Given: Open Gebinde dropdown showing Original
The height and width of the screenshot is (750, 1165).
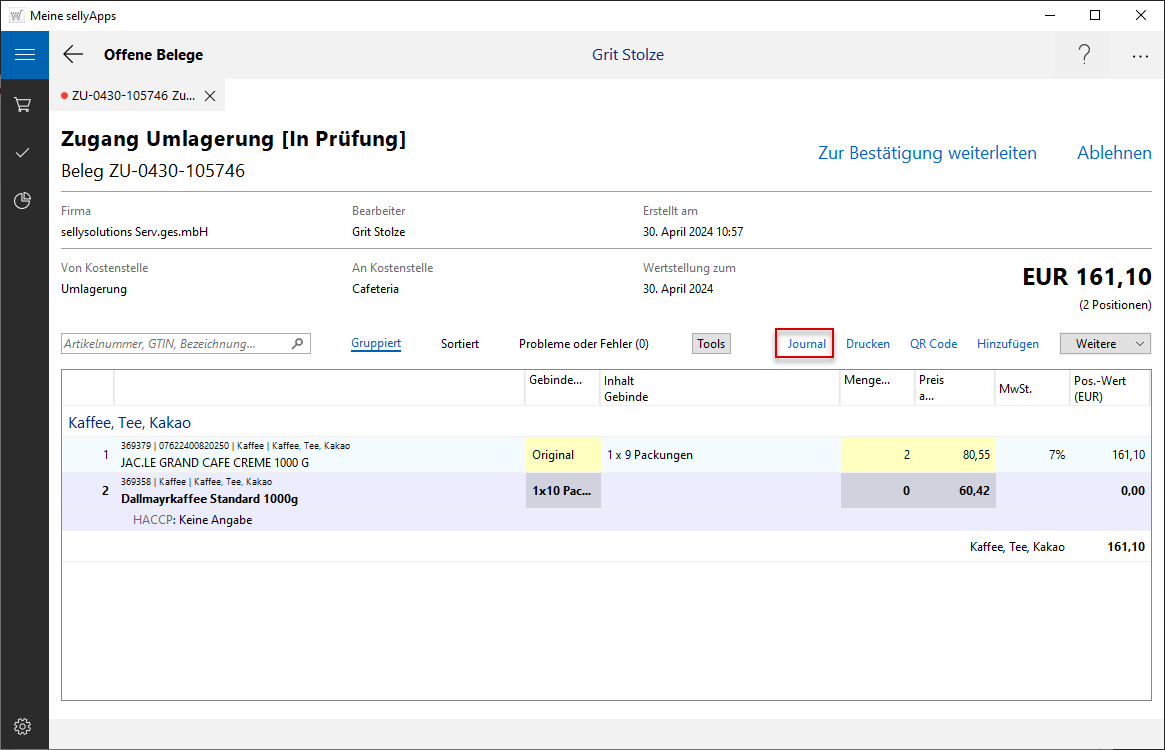Looking at the screenshot, I should [562, 454].
